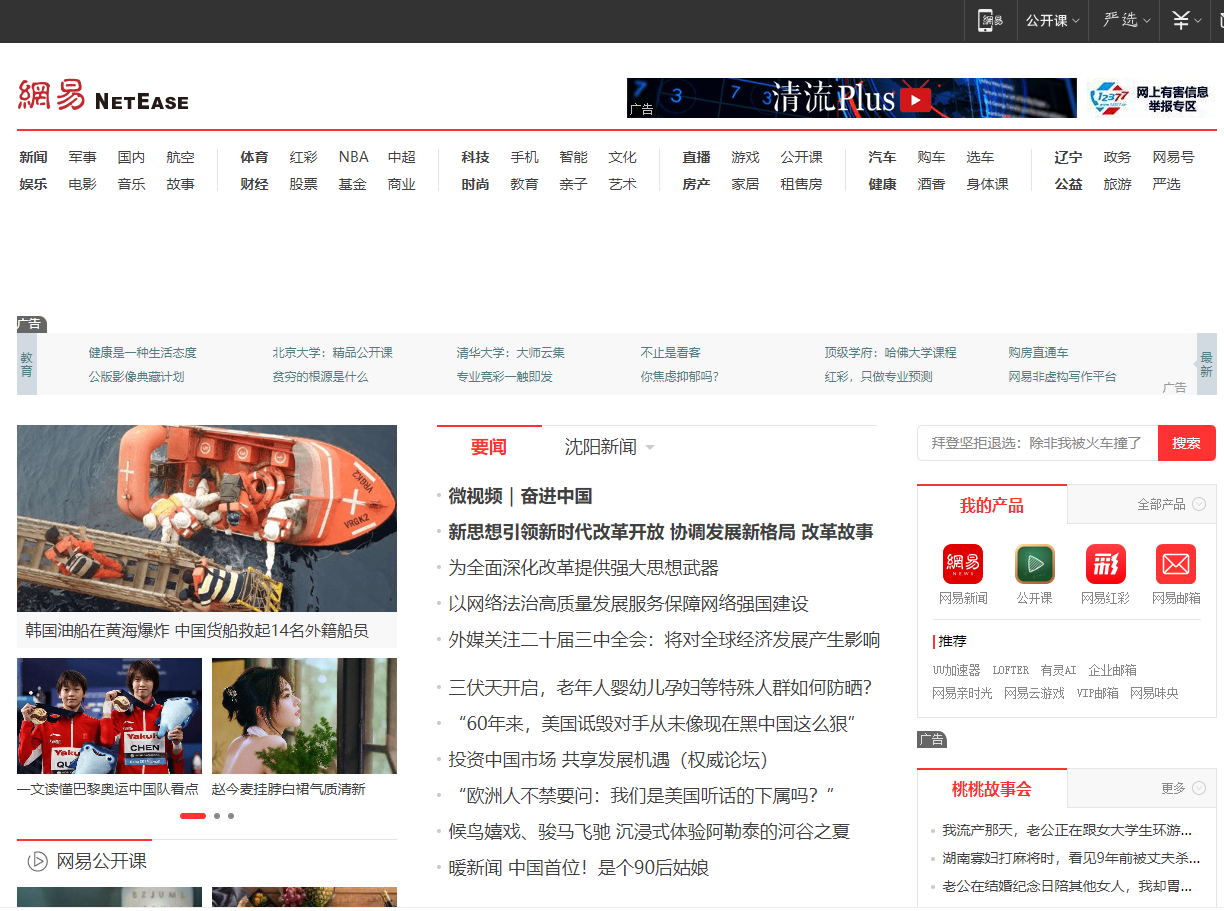Open 体育 in the navigation menu
The image size is (1224, 911).
pos(254,157)
